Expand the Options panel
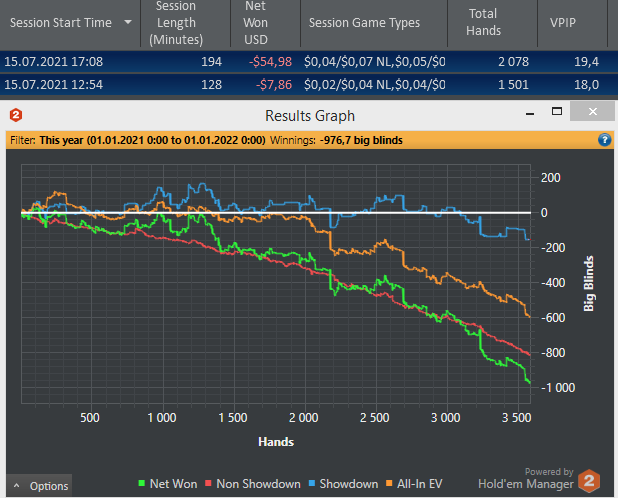The image size is (618, 498). tap(39, 486)
